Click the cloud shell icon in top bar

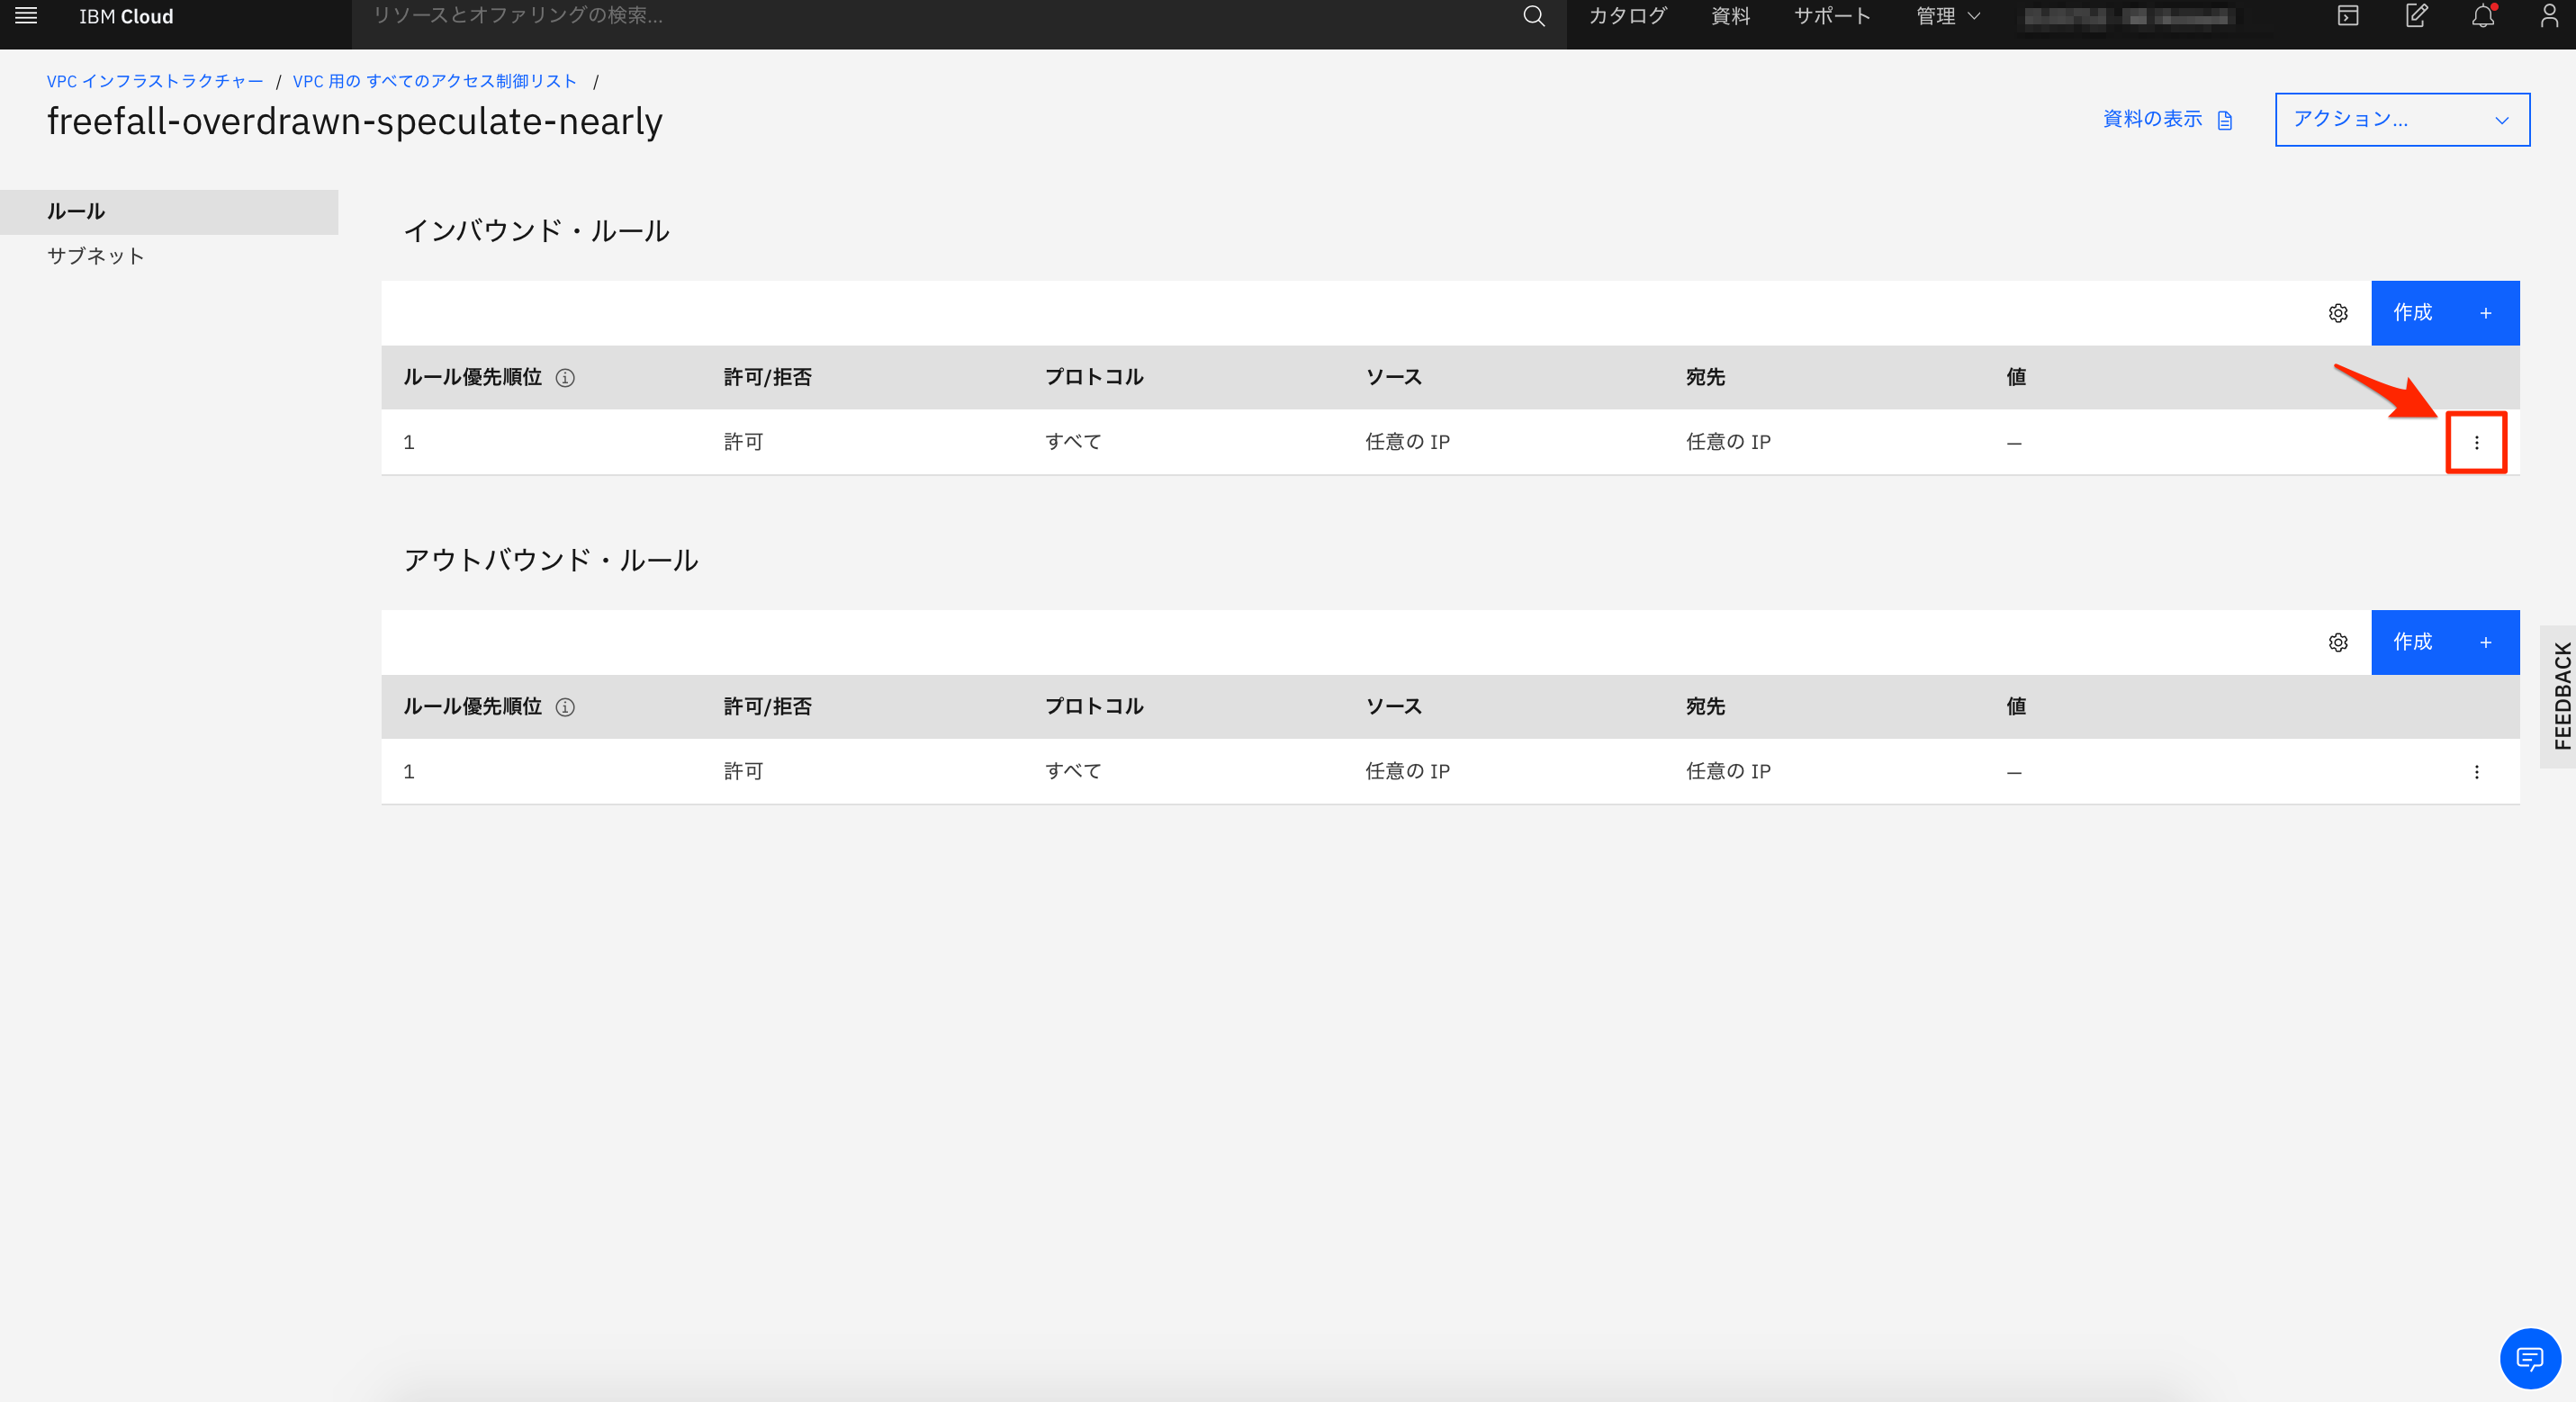2347,16
